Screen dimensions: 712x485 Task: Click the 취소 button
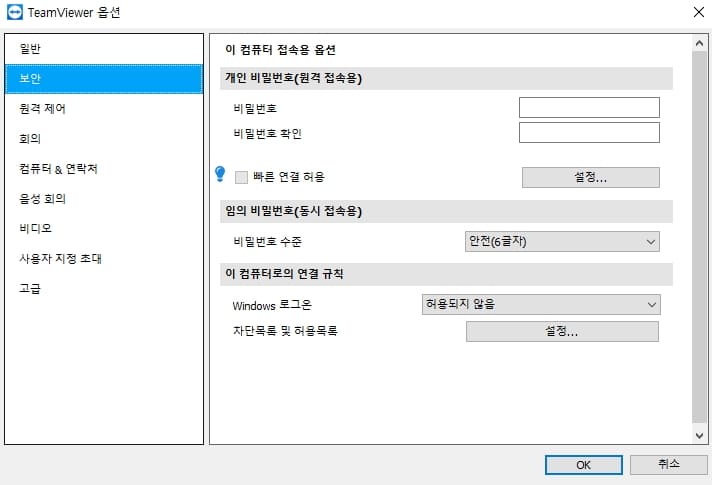click(668, 465)
